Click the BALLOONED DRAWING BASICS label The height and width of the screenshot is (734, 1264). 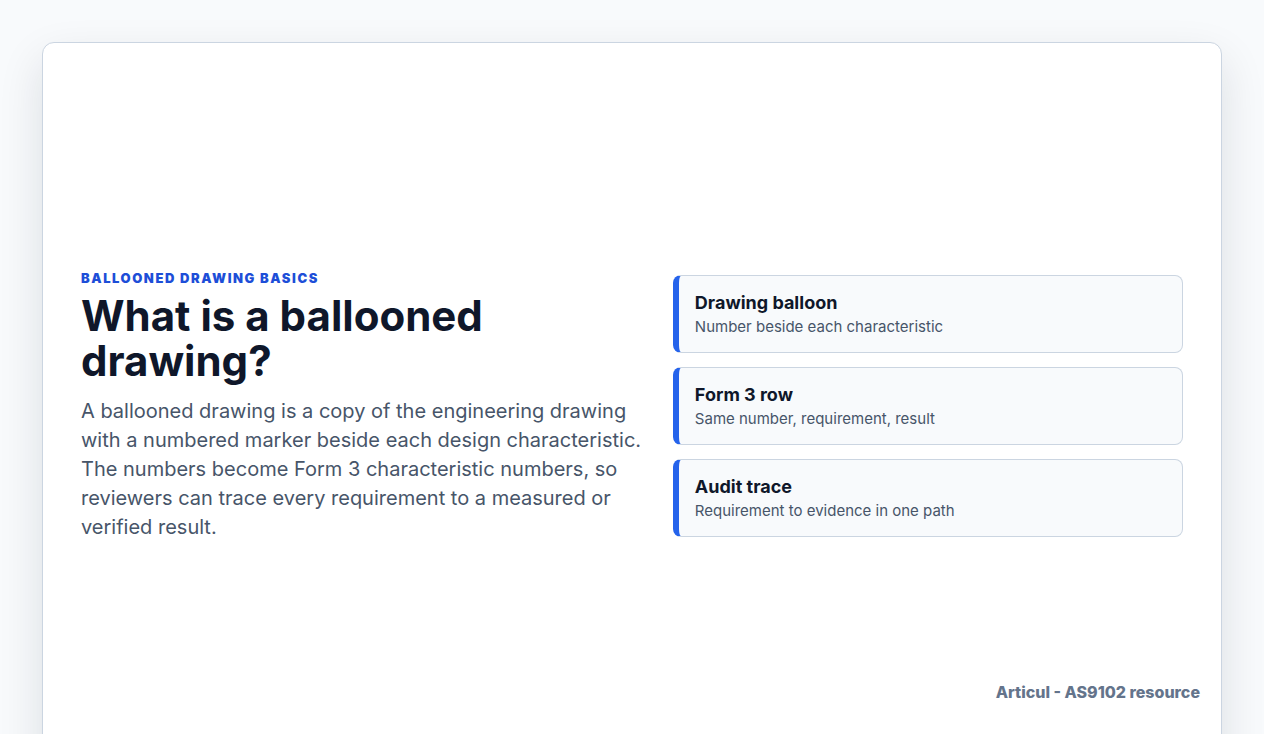(200, 278)
